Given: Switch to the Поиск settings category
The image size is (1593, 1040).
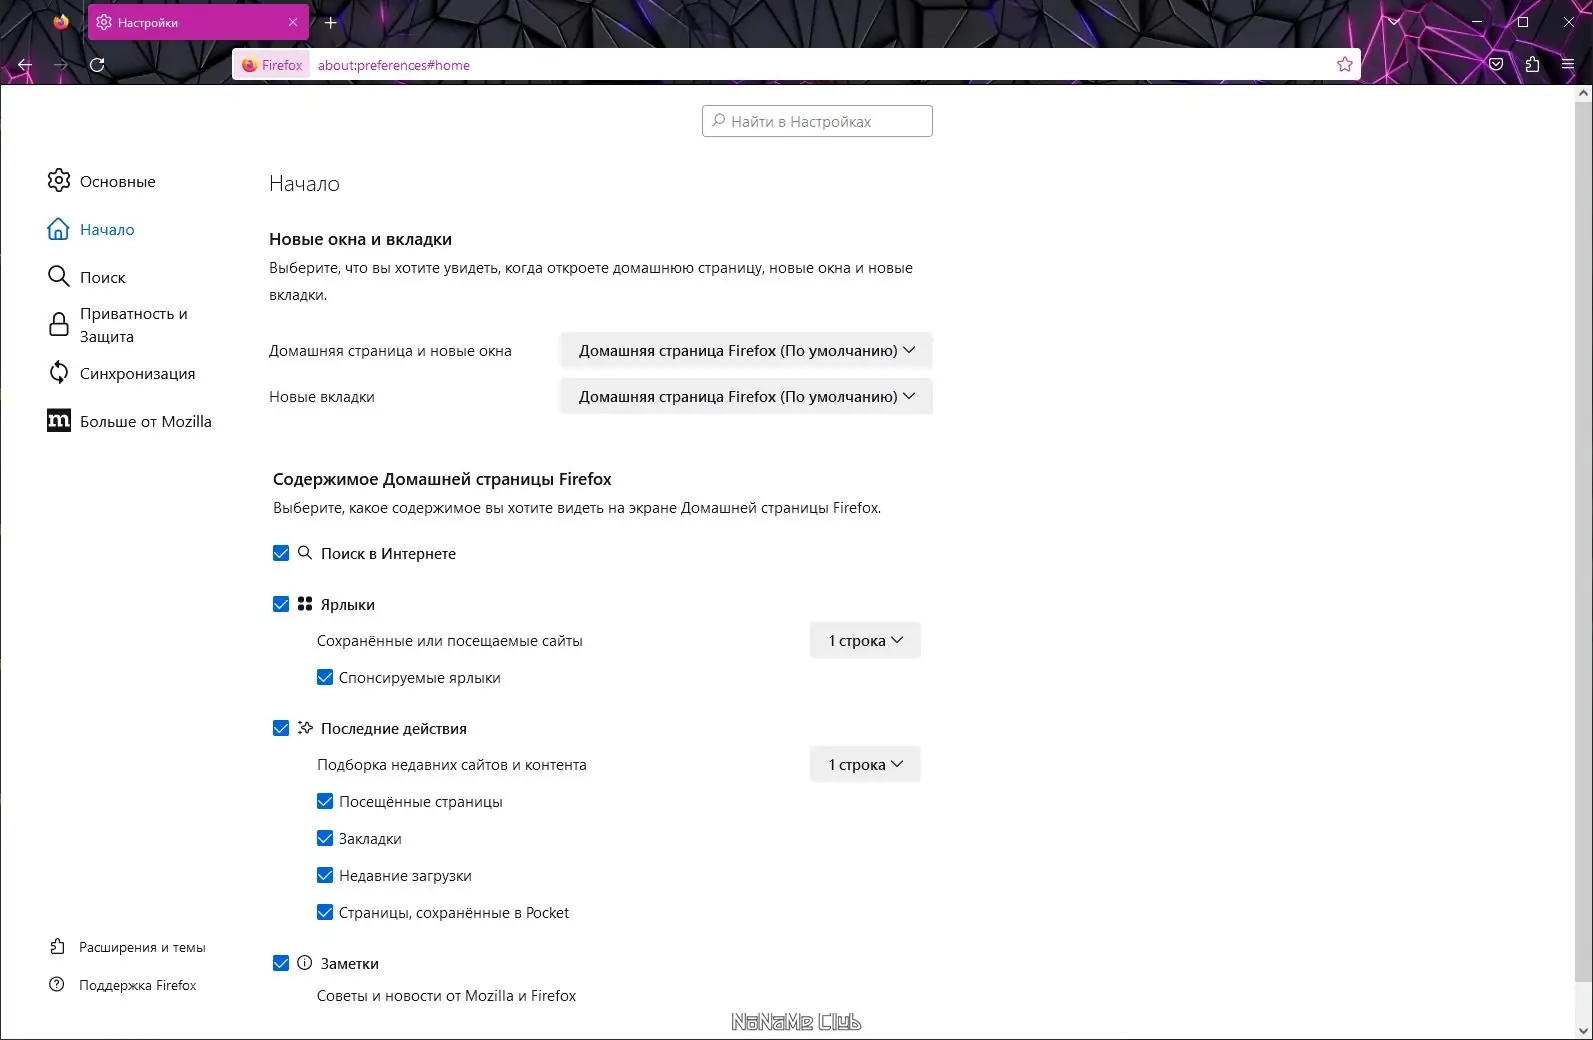Looking at the screenshot, I should tap(102, 277).
